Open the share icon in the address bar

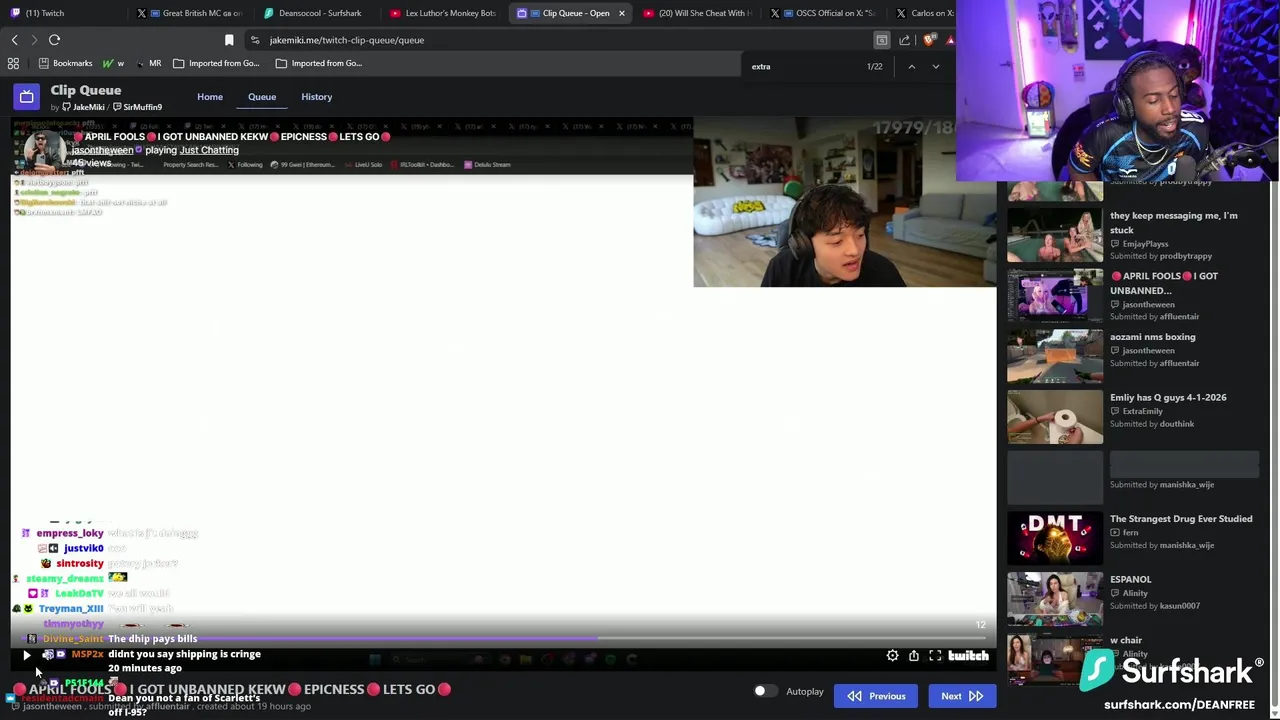[904, 40]
